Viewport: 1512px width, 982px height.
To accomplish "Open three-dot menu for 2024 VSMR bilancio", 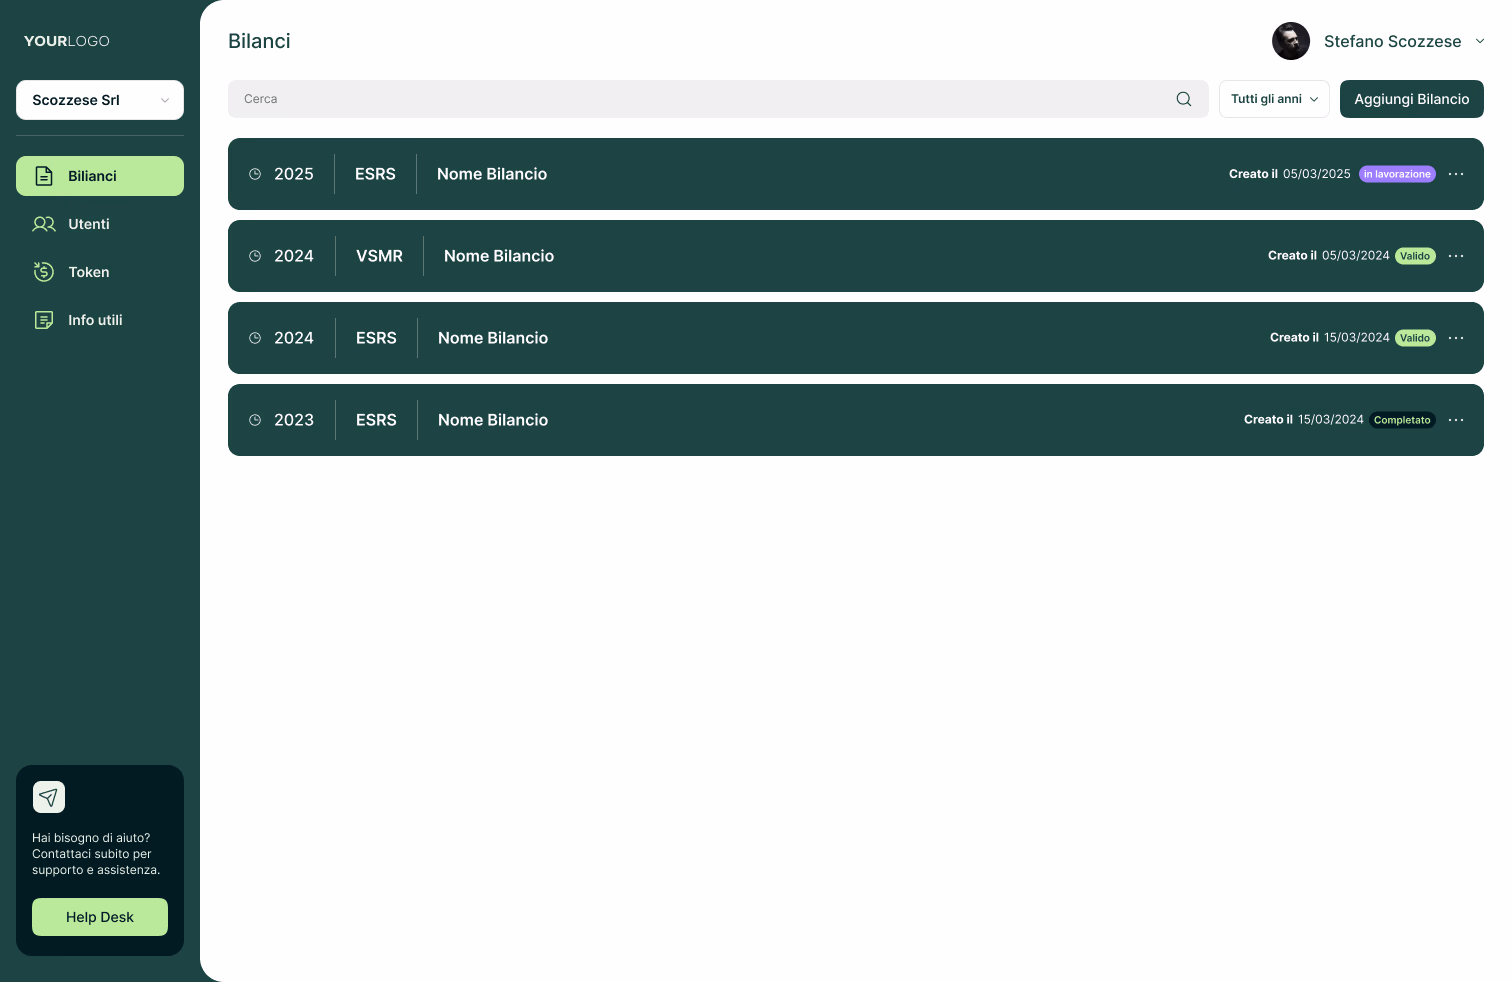I will (1456, 256).
